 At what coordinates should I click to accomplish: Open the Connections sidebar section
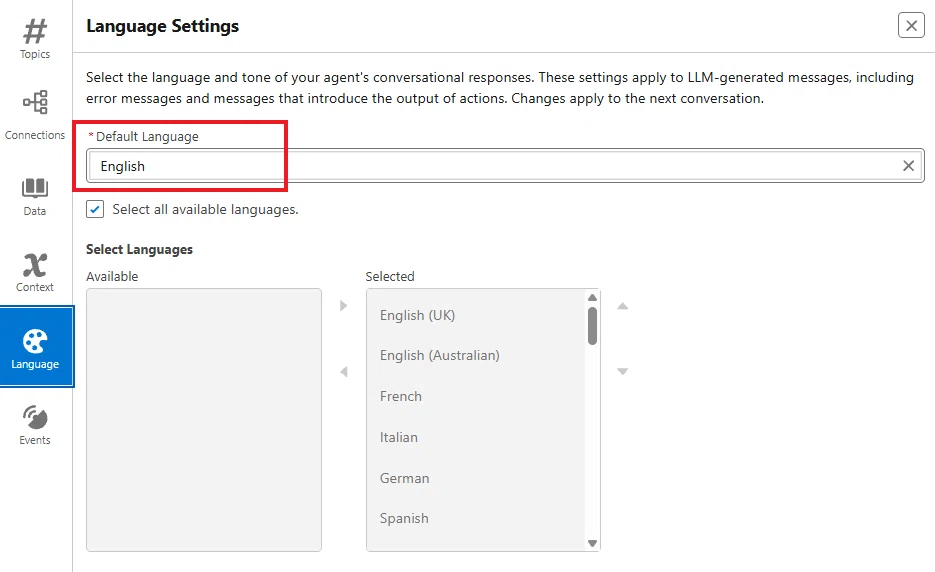[35, 116]
